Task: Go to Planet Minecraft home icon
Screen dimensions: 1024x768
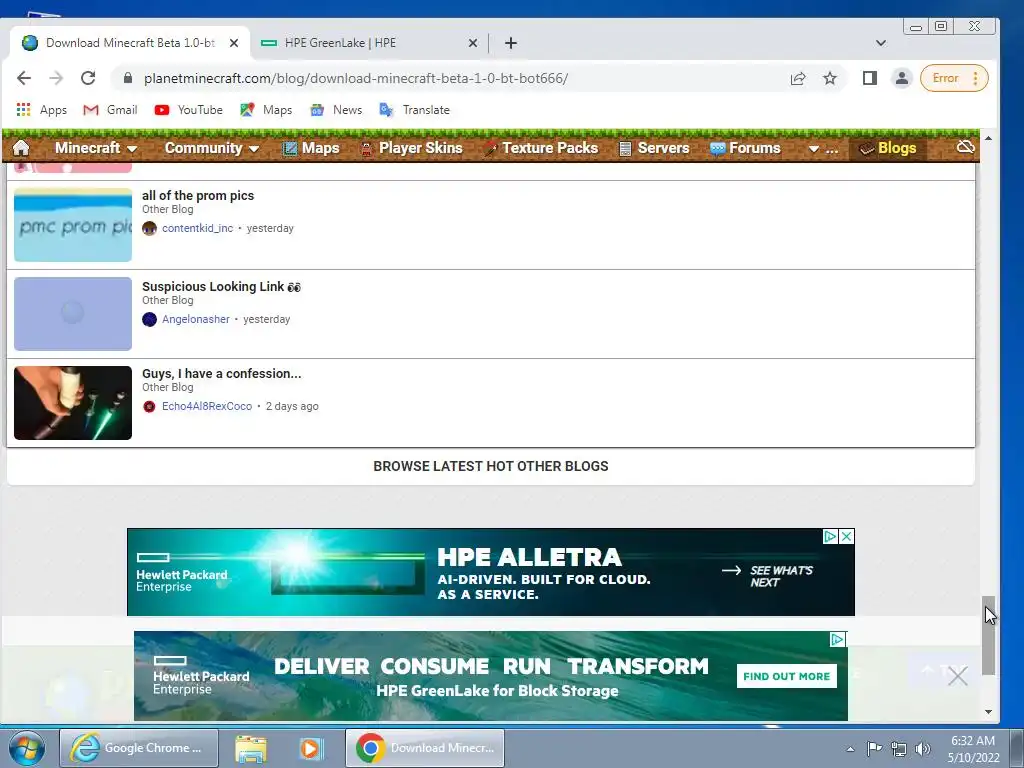Action: click(x=21, y=148)
